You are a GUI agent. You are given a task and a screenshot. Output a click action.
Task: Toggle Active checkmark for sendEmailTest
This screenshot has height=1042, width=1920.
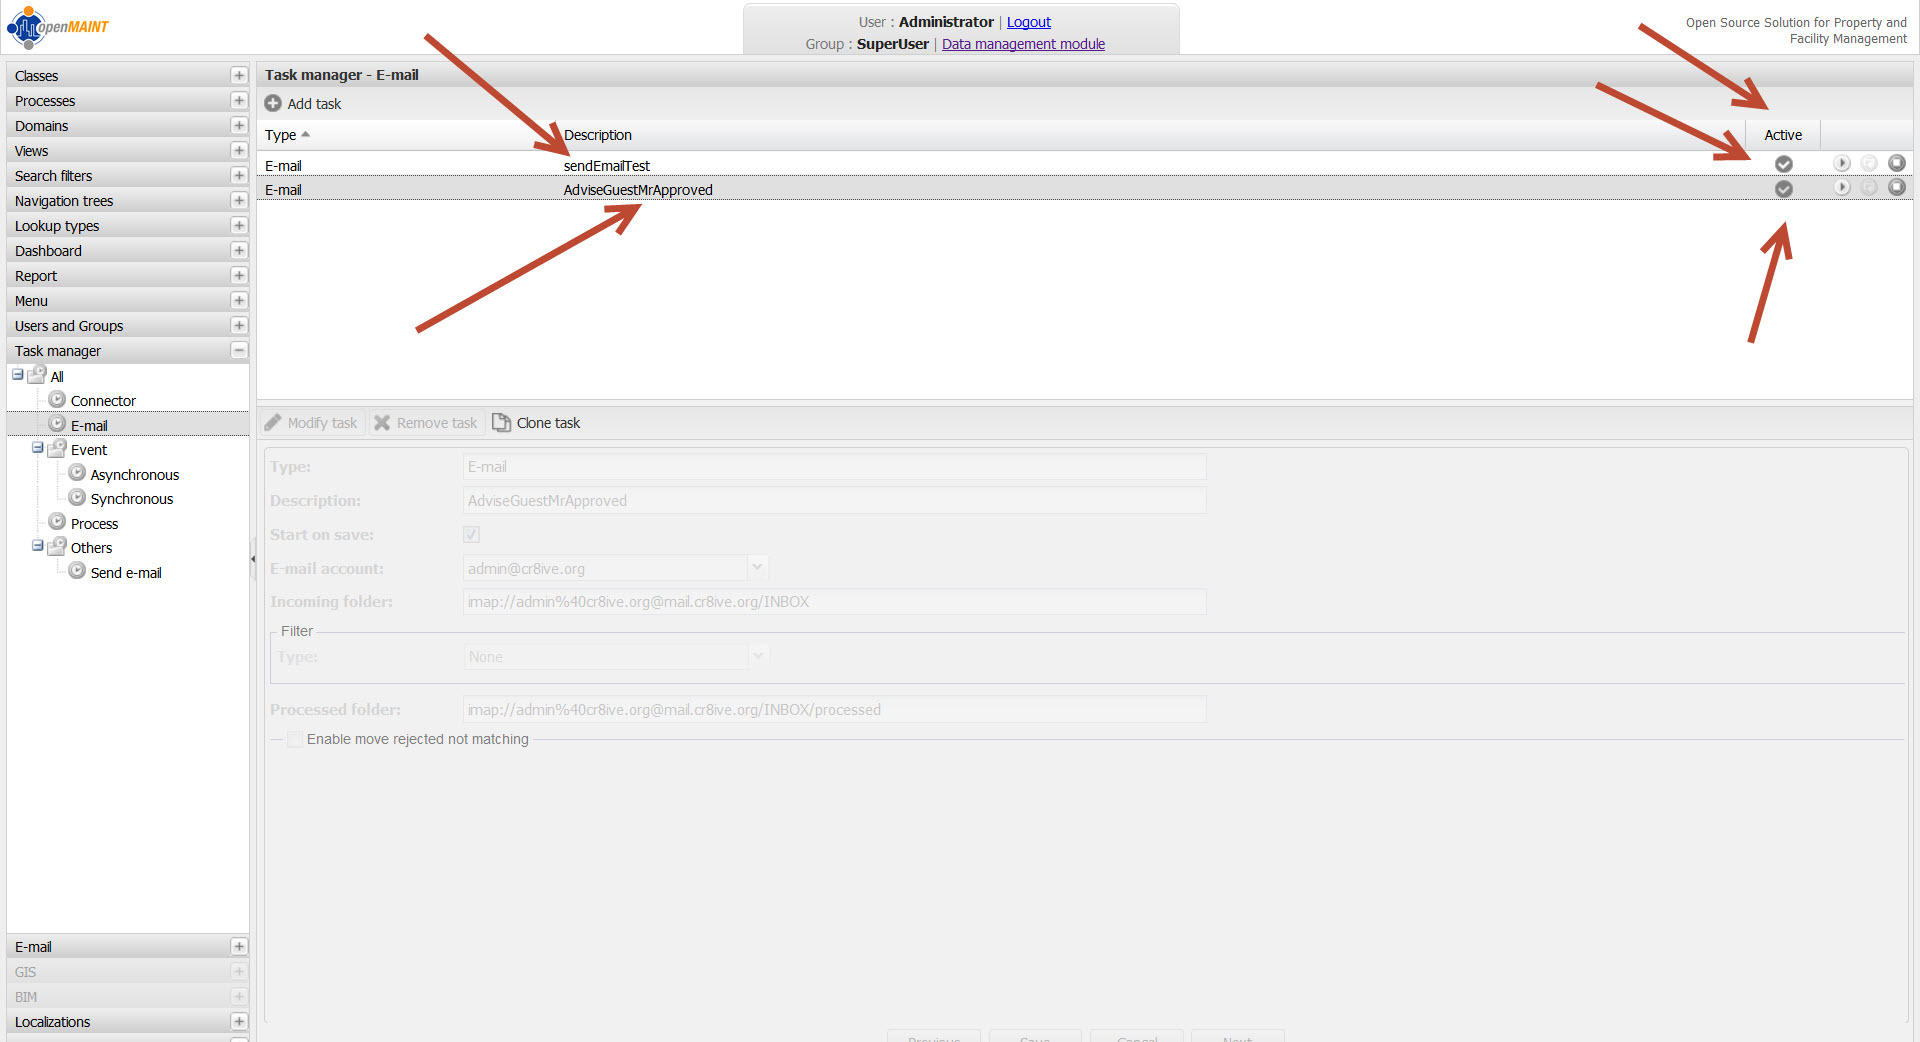1783,164
